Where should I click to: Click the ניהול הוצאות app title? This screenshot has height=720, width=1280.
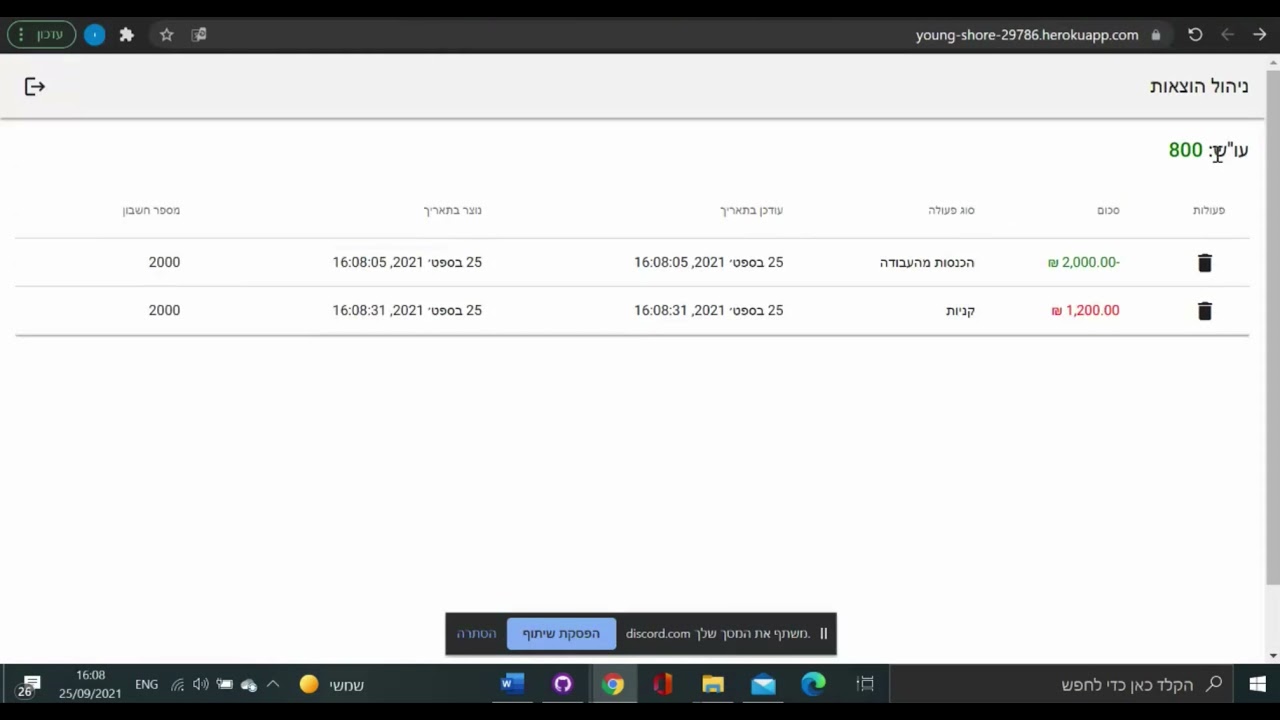[1199, 87]
